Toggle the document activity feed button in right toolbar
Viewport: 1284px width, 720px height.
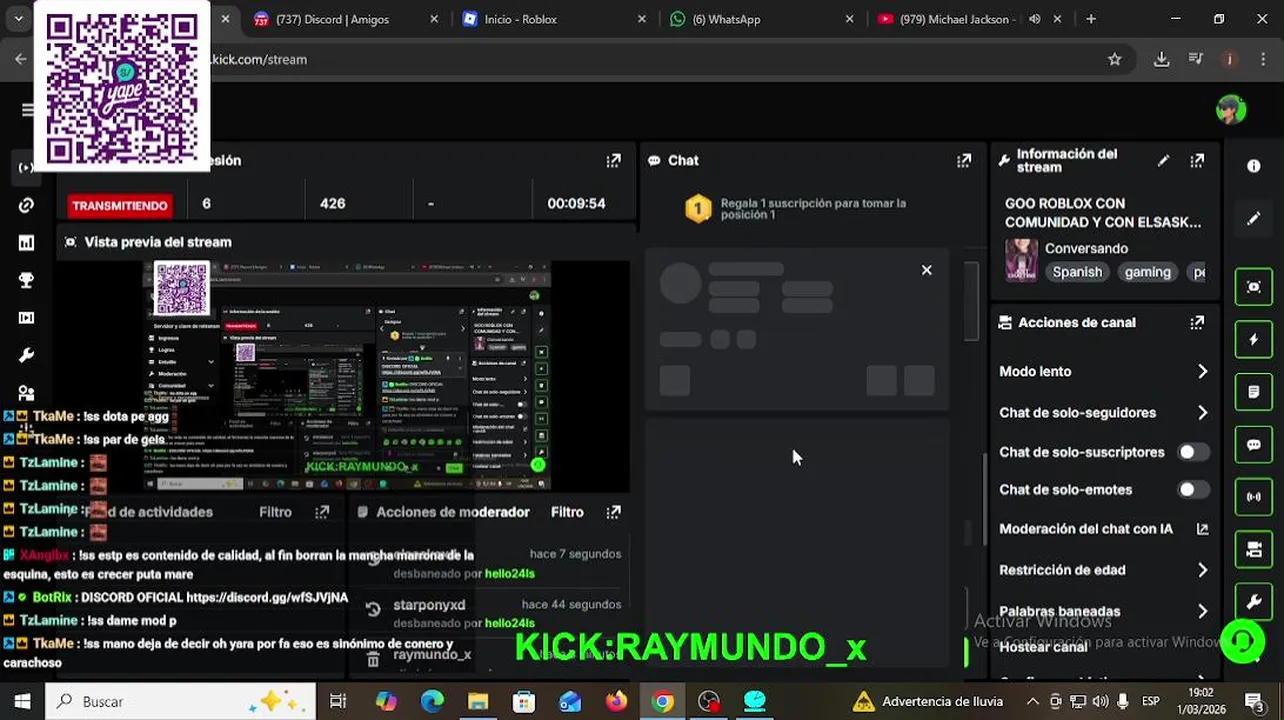coord(1254,392)
